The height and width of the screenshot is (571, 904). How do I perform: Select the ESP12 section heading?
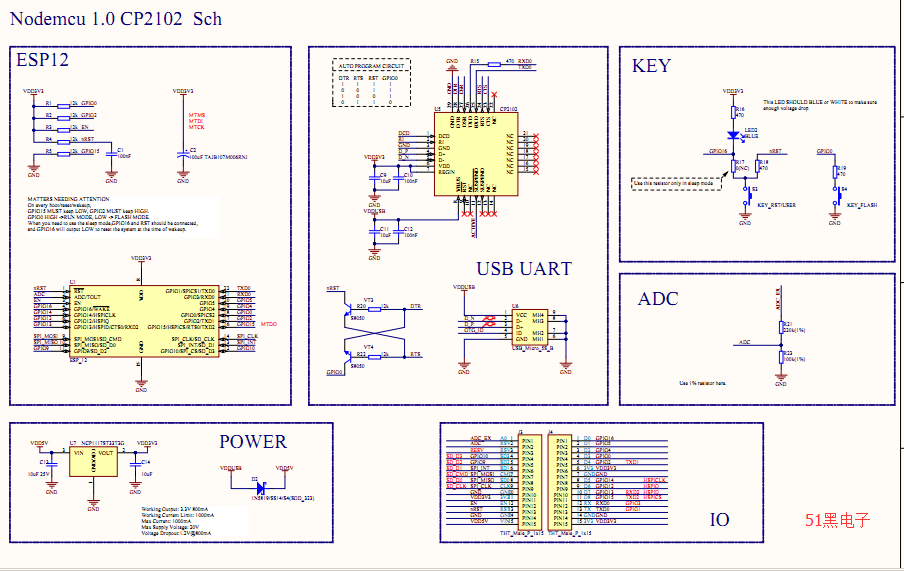click(43, 60)
